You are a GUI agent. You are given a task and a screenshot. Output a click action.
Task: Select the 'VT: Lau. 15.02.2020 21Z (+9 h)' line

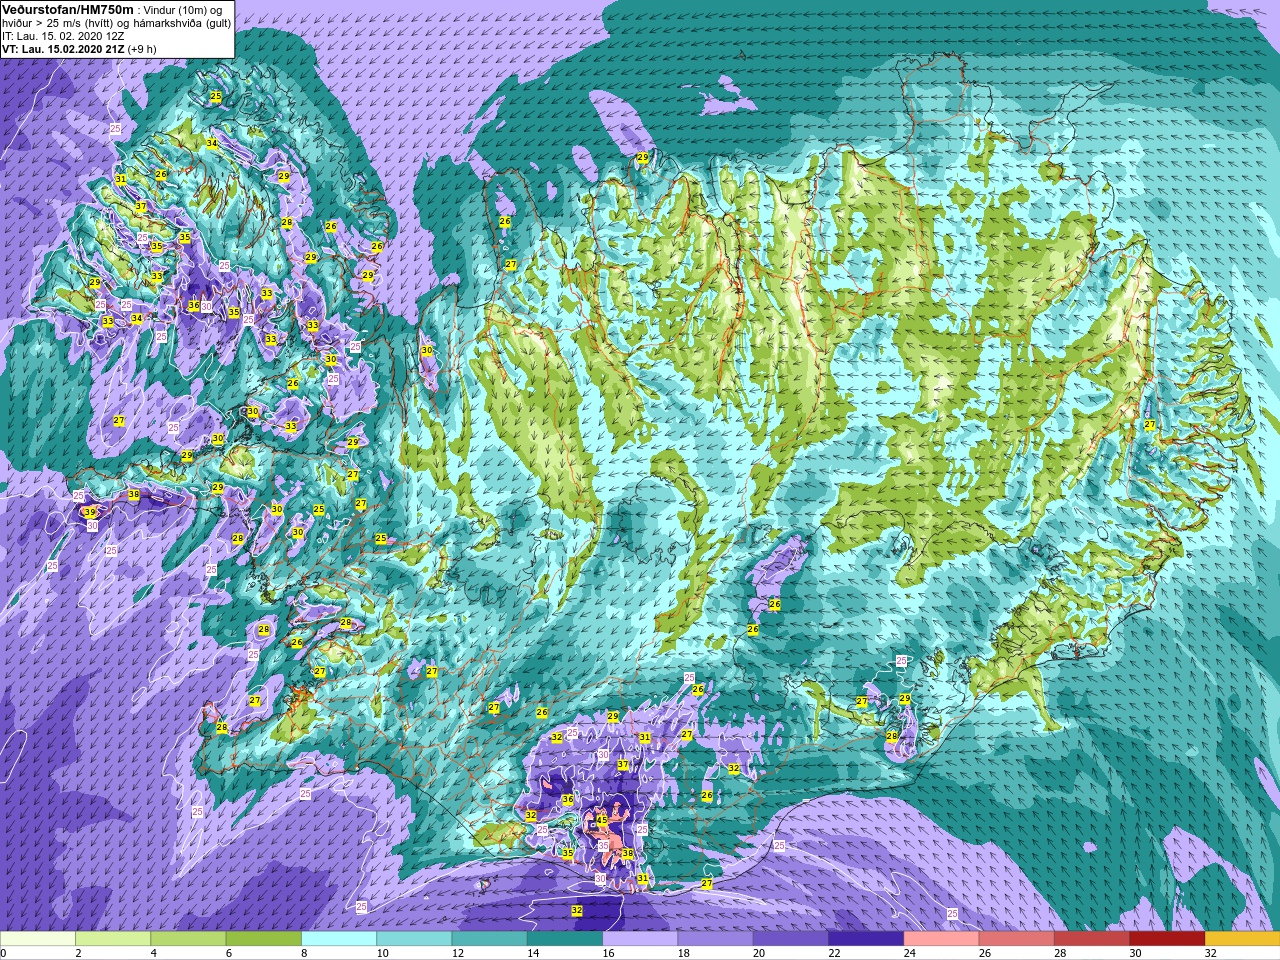(x=79, y=49)
